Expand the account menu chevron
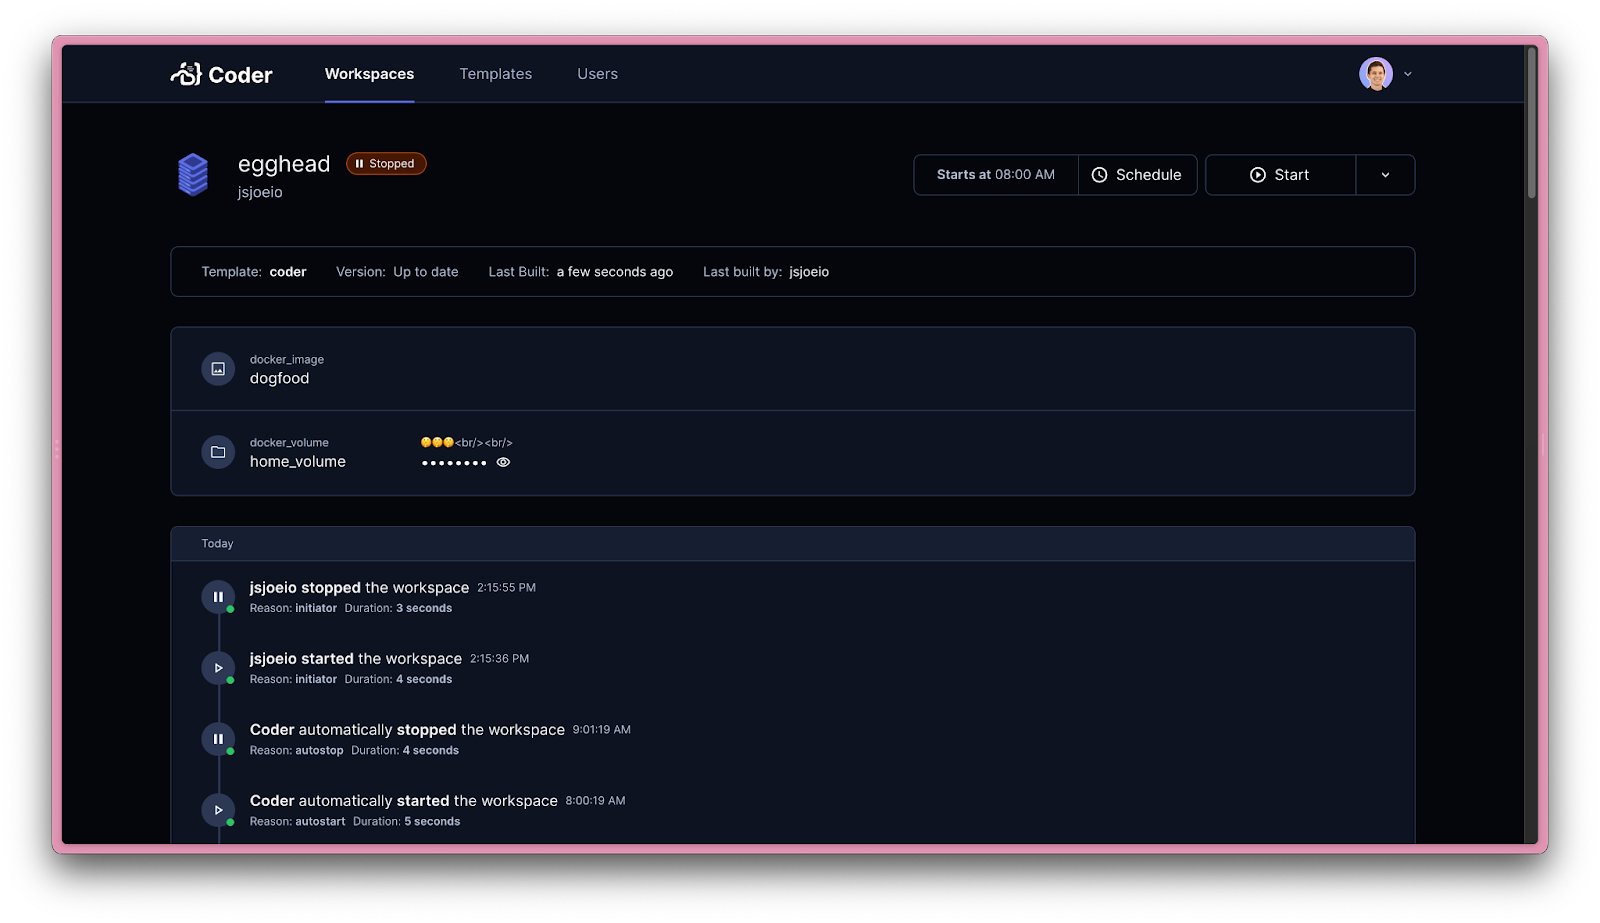 coord(1408,74)
